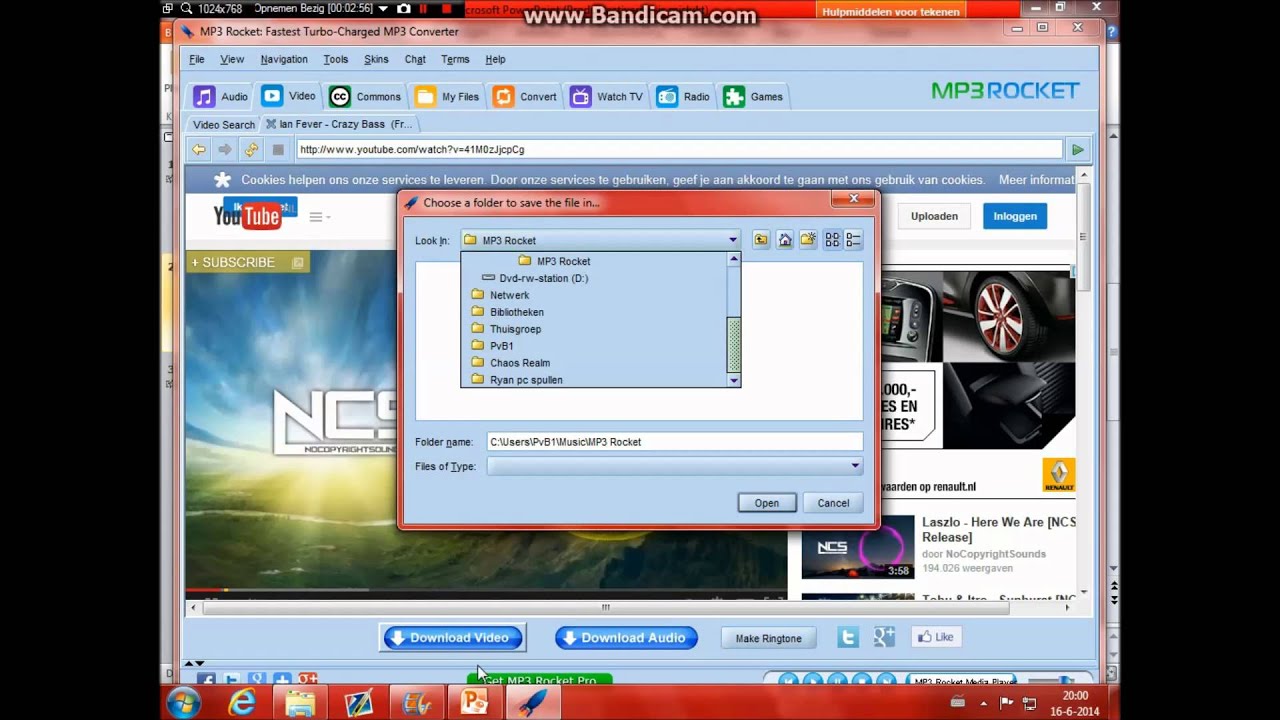Click the green Go arrow next to the URL
Viewport: 1280px width, 720px height.
point(1077,150)
